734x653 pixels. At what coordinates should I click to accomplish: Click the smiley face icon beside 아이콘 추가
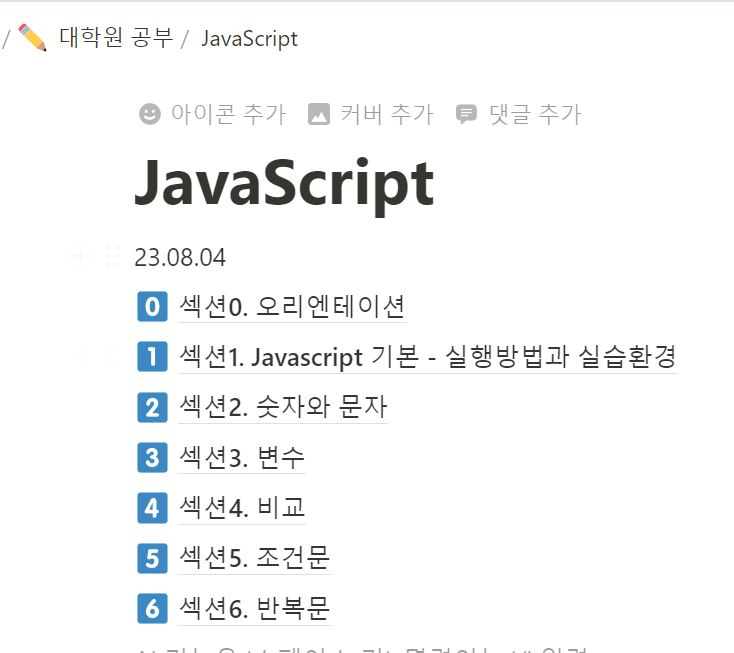pyautogui.click(x=150, y=114)
